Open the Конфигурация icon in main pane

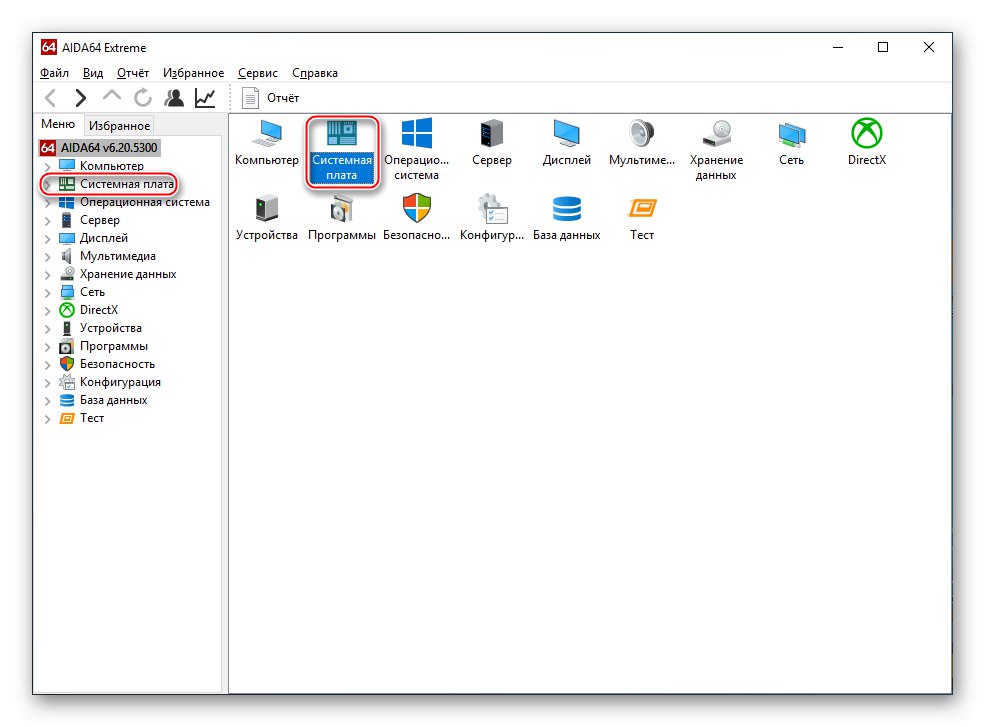click(x=491, y=217)
